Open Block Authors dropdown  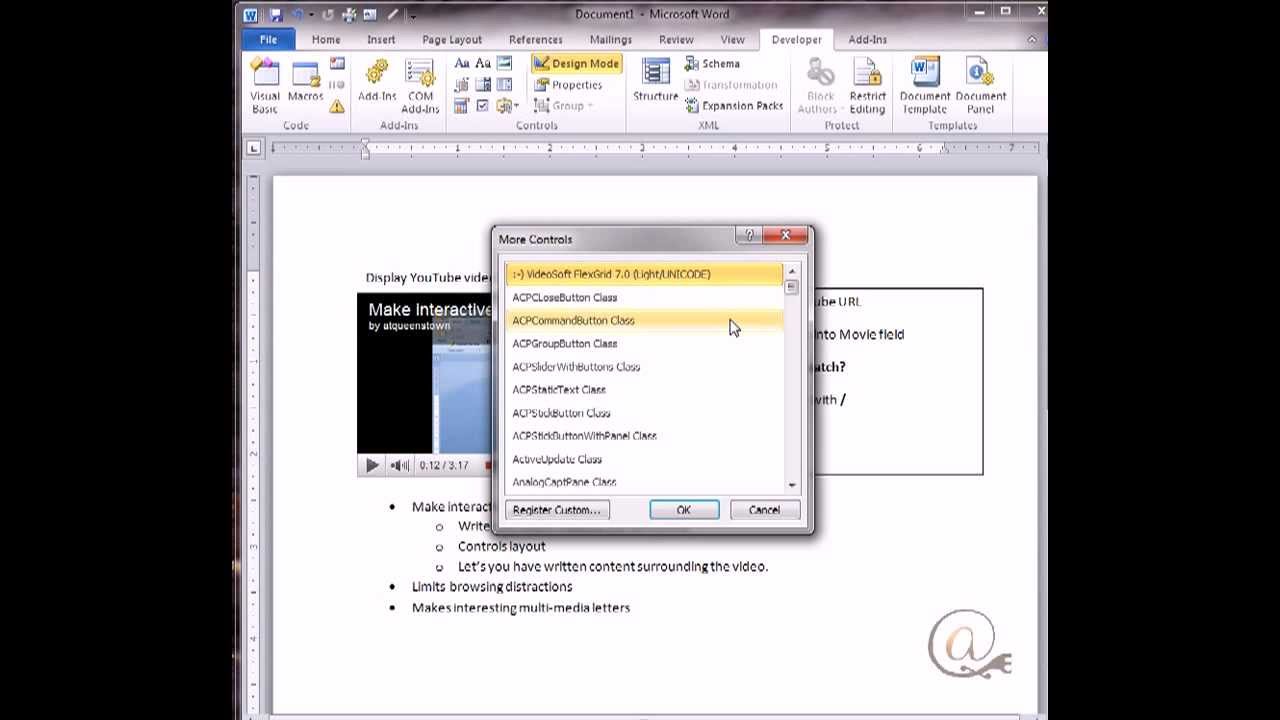pyautogui.click(x=821, y=86)
